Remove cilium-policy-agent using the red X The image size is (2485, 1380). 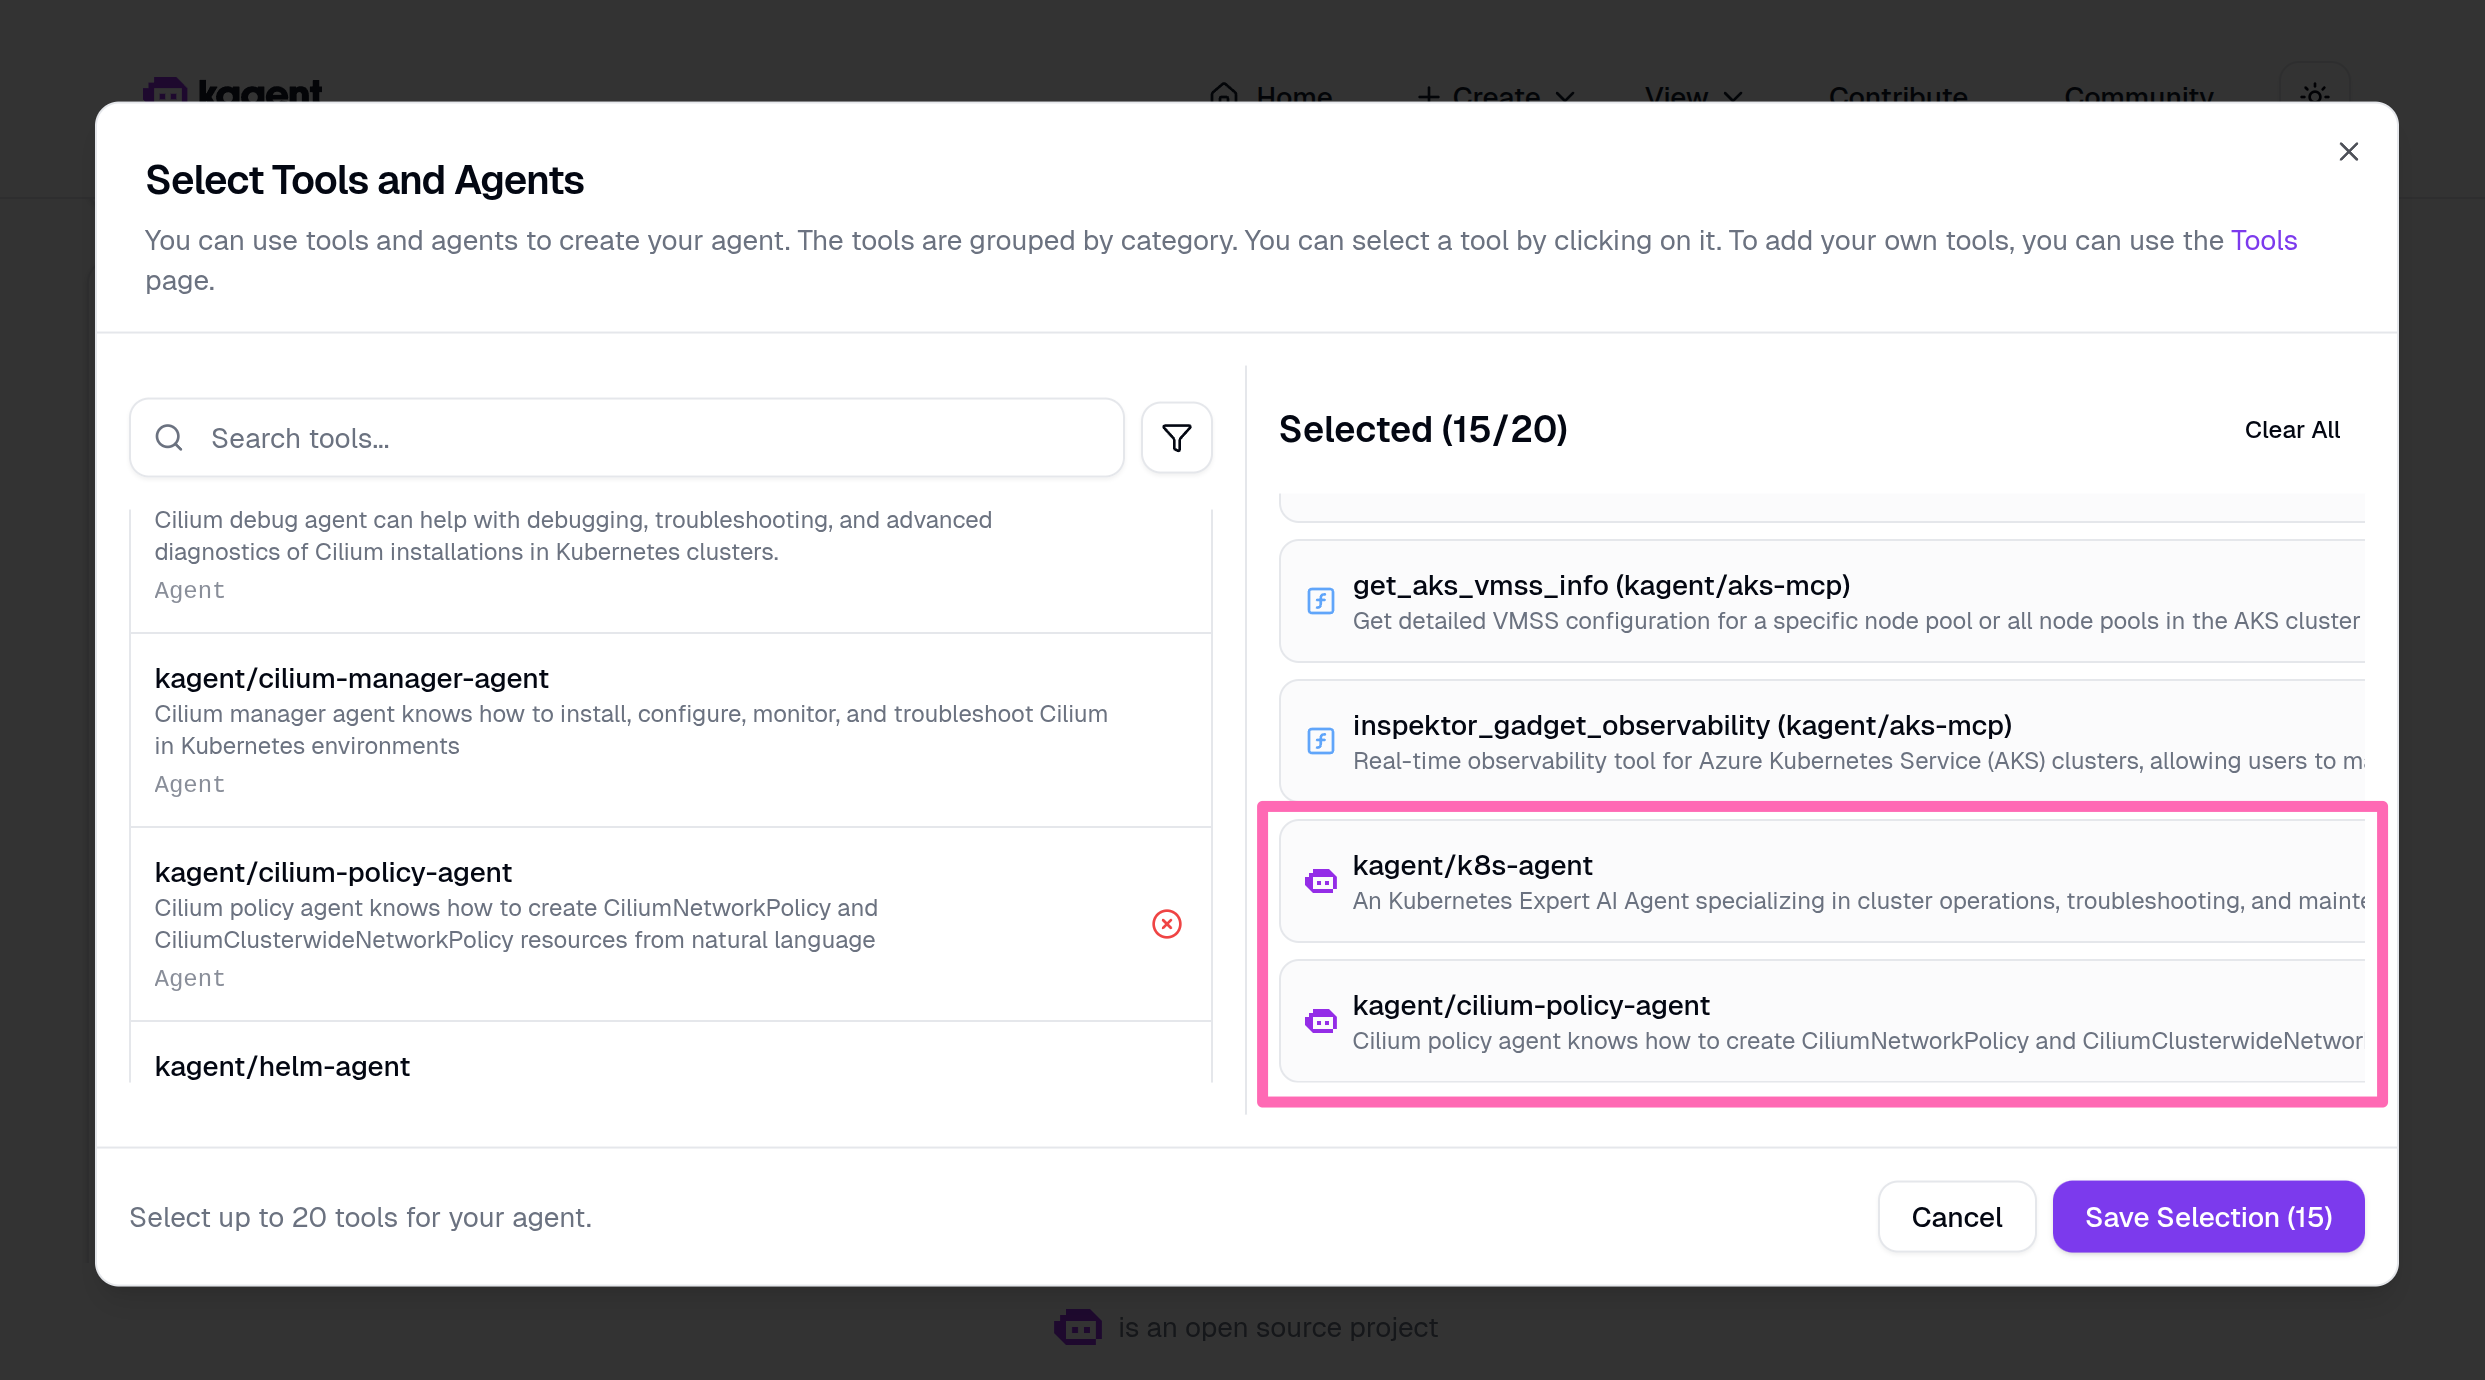coord(1166,924)
